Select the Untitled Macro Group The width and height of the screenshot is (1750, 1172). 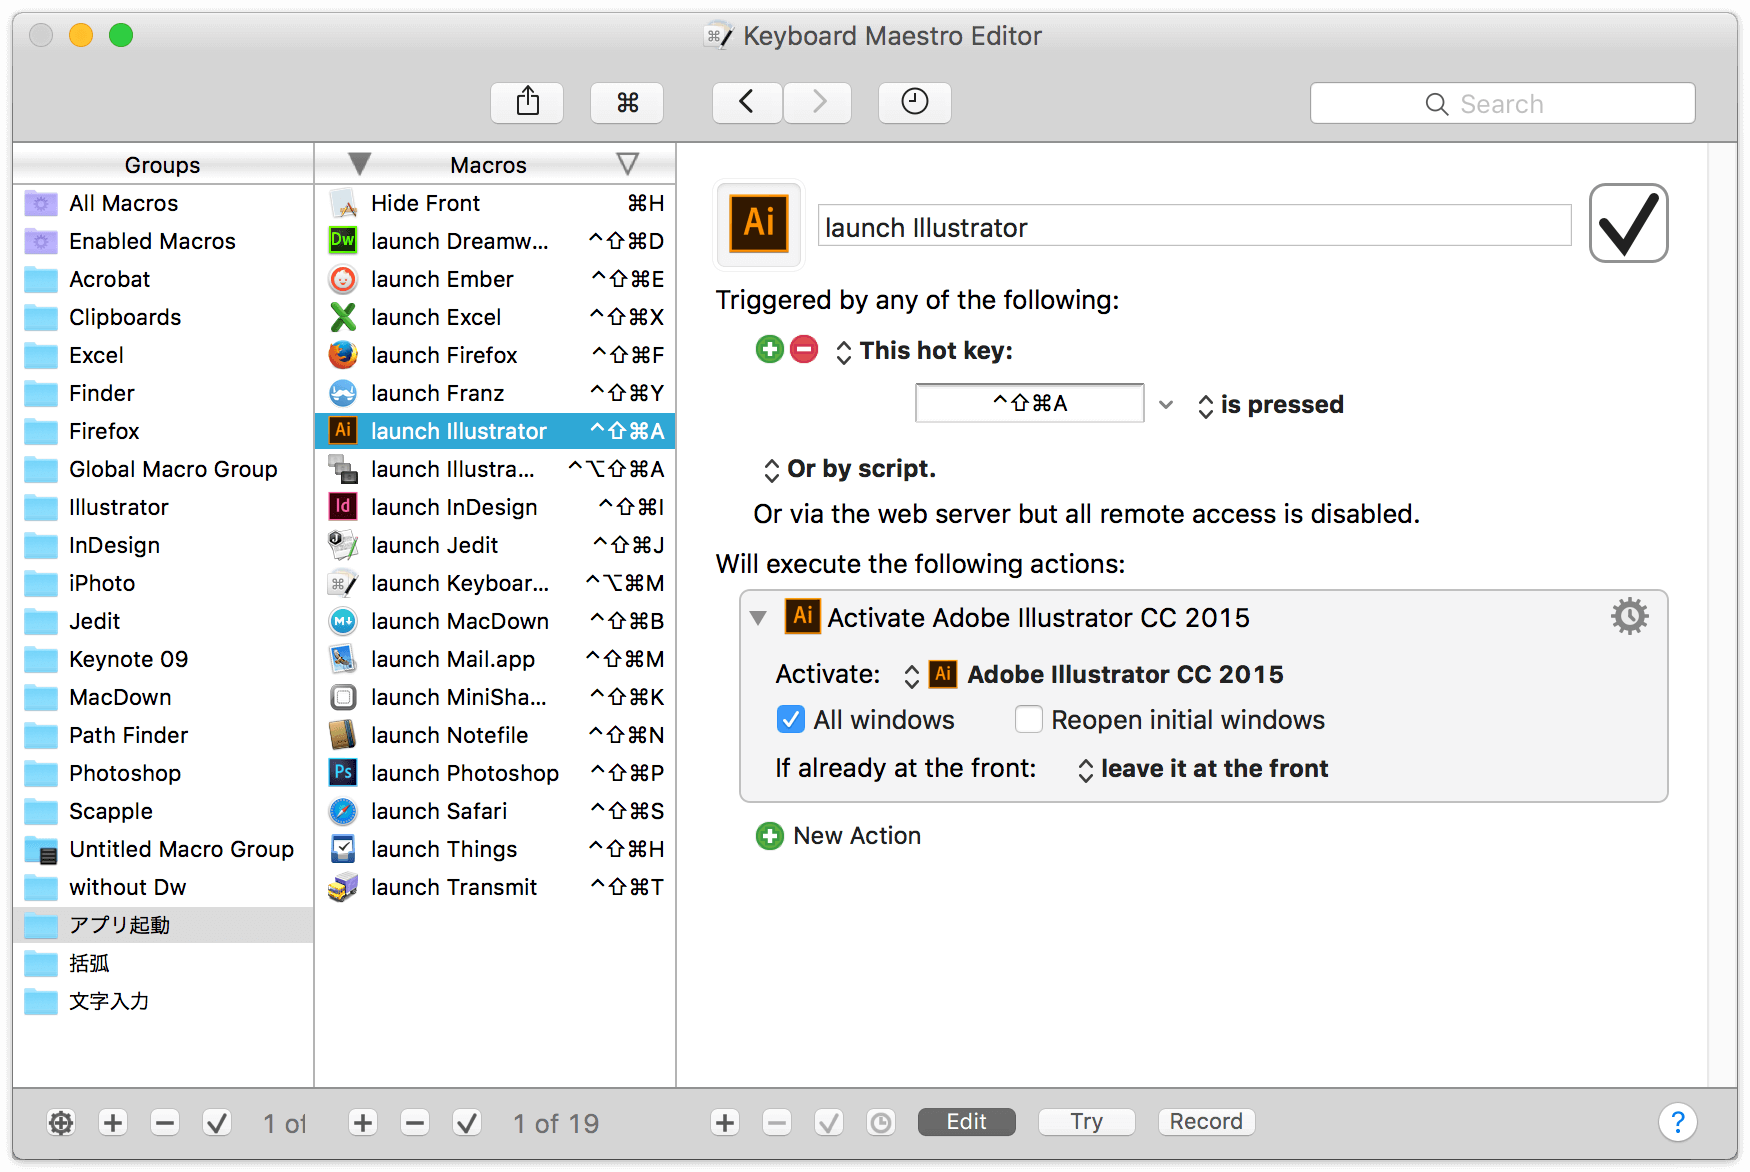pos(163,849)
